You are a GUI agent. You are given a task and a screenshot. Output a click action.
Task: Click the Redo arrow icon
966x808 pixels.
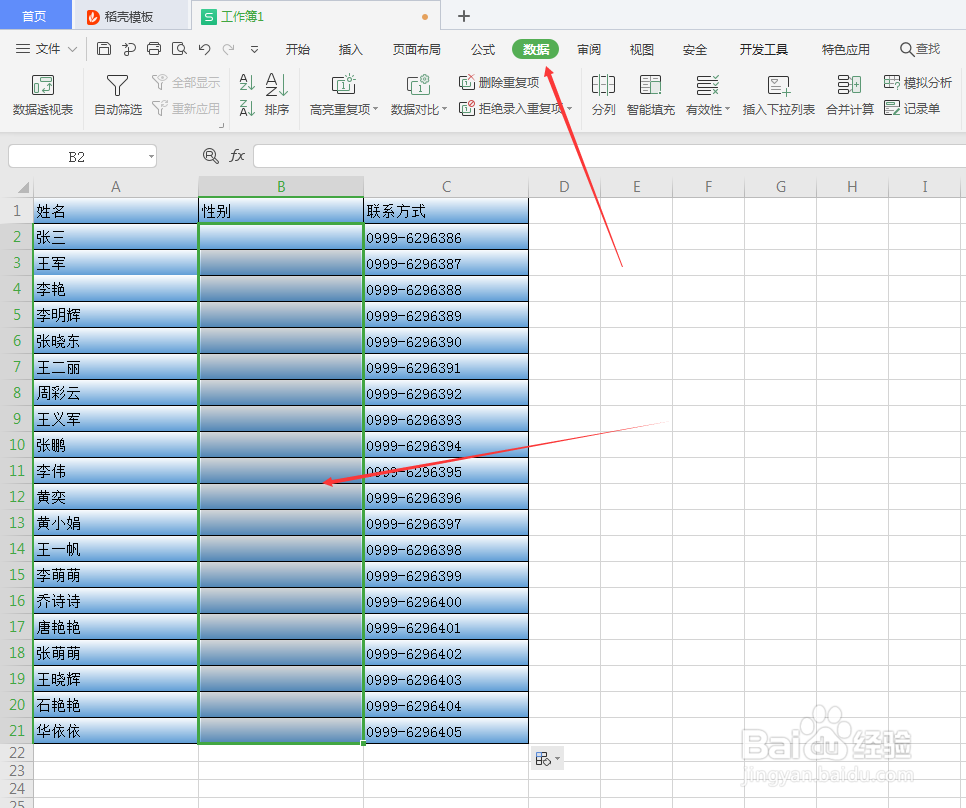click(229, 49)
